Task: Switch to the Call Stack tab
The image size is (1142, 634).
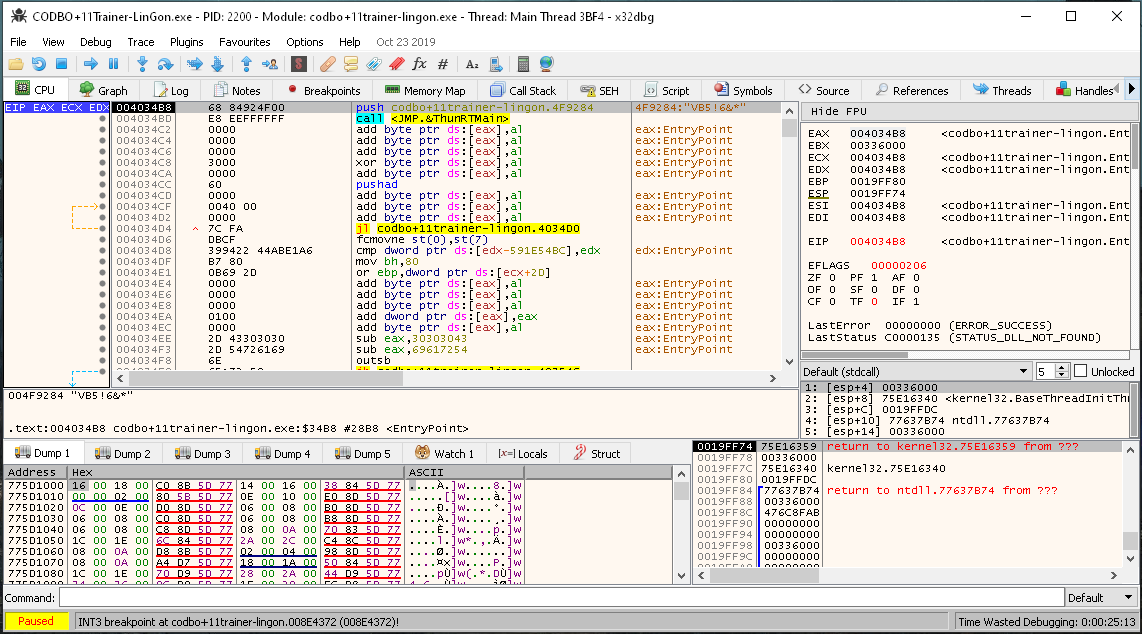Action: pyautogui.click(x=523, y=90)
